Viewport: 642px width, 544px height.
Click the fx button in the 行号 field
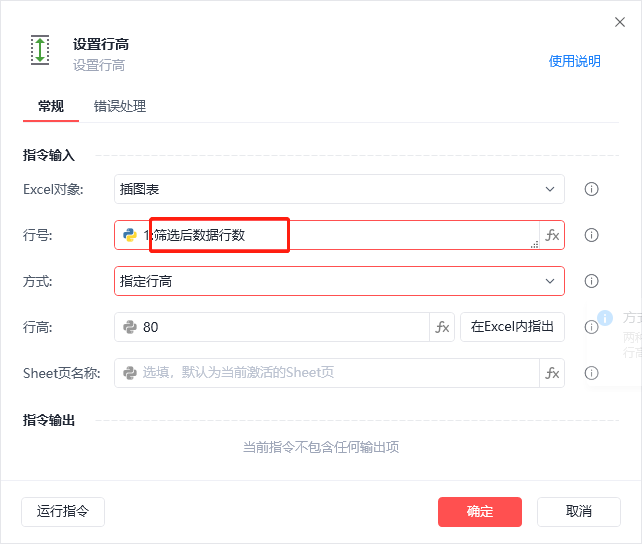[x=552, y=235]
